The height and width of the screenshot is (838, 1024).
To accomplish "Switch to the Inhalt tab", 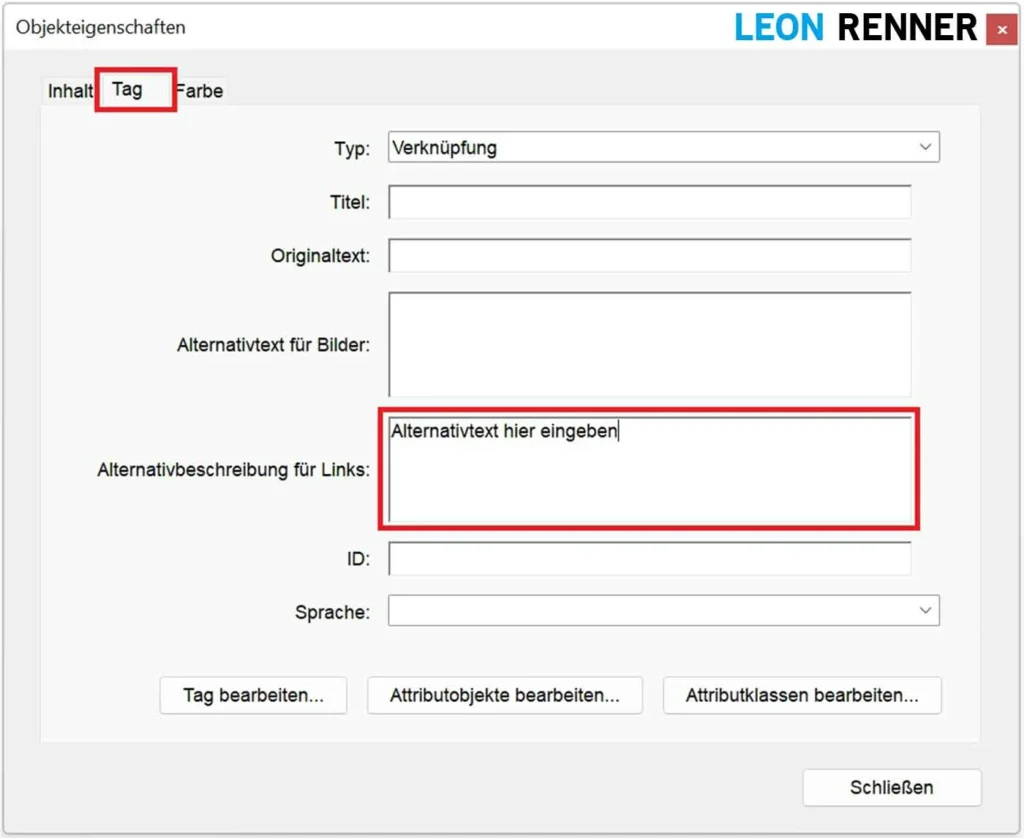I will coord(70,91).
